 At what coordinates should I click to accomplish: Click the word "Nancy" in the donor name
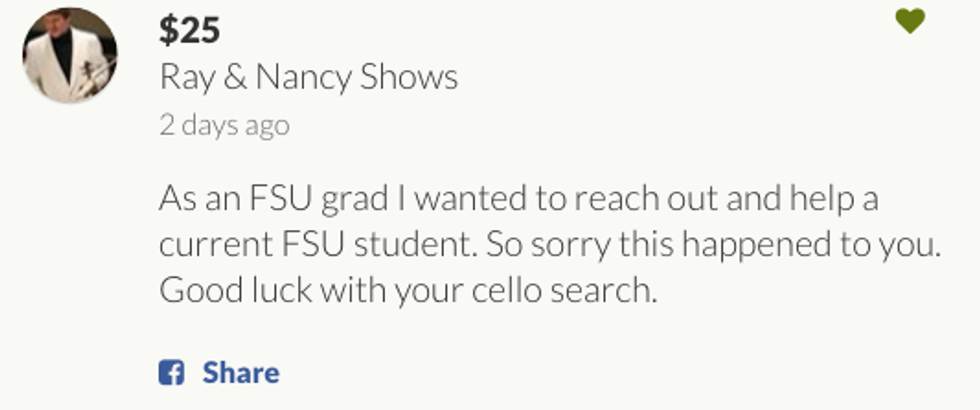coord(304,77)
